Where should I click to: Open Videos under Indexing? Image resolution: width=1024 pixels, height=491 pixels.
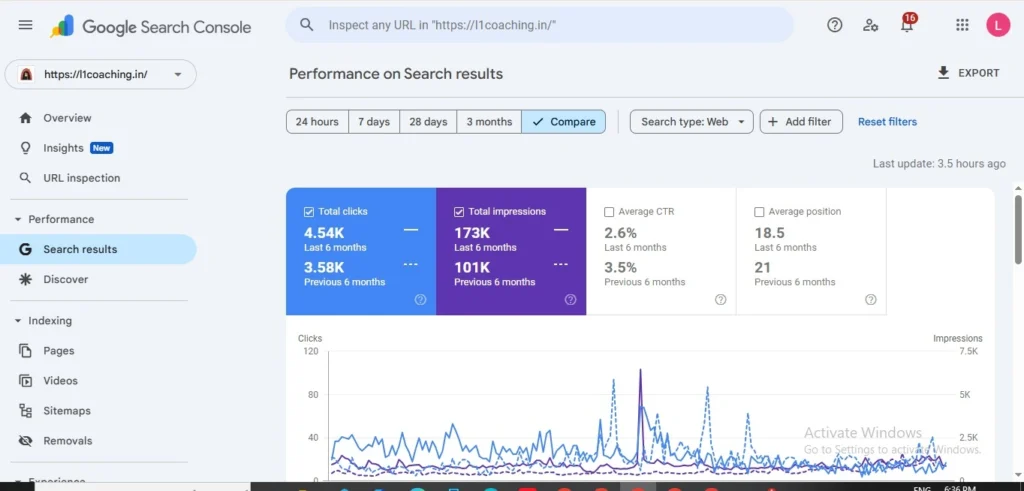pos(98,381)
